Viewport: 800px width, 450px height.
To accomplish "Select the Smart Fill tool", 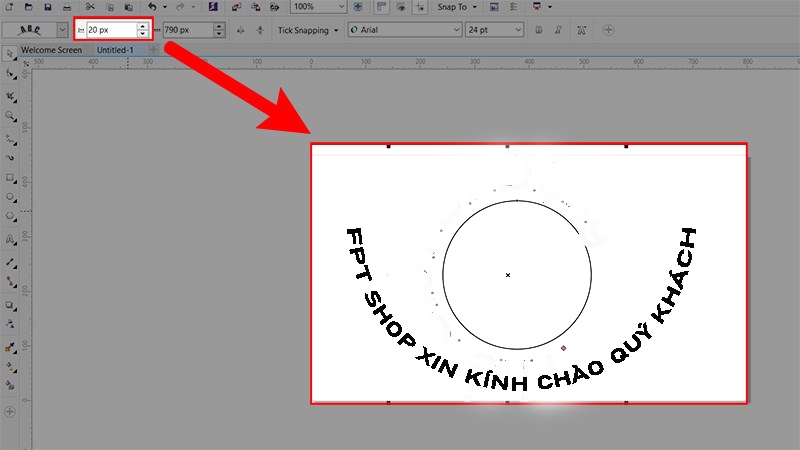I will pyautogui.click(x=10, y=386).
